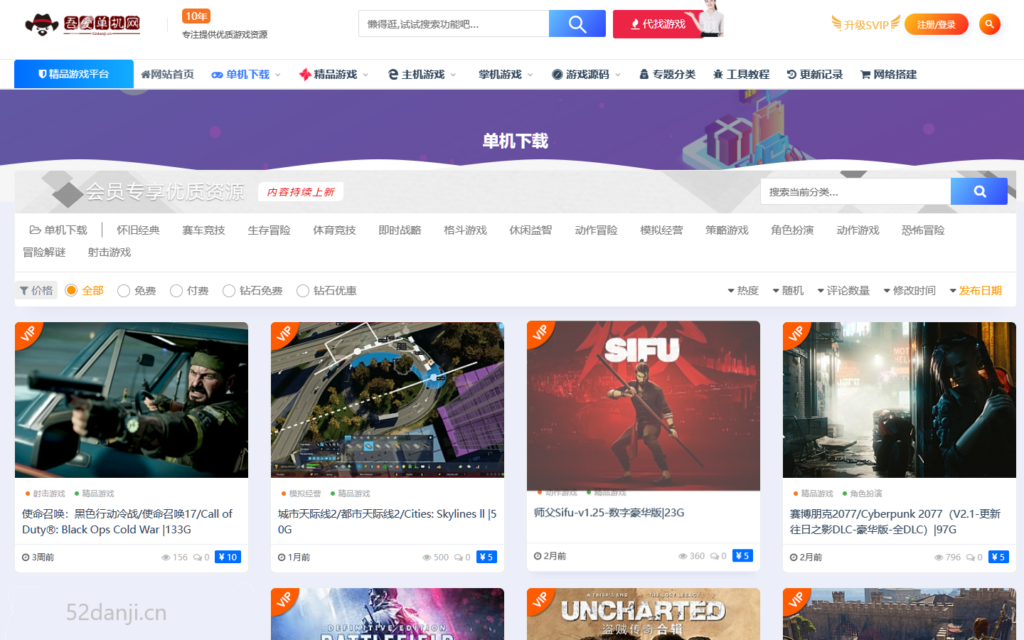Click the orange round search icon top right
Viewport: 1024px width, 640px height.
pyautogui.click(x=989, y=24)
